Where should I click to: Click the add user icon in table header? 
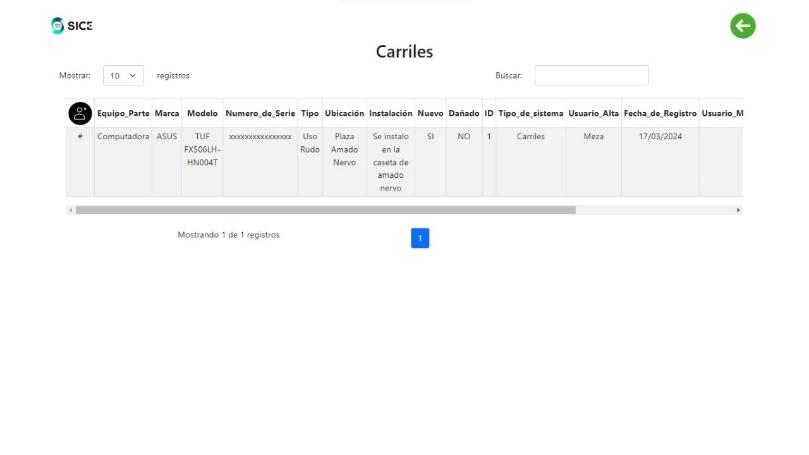point(80,113)
